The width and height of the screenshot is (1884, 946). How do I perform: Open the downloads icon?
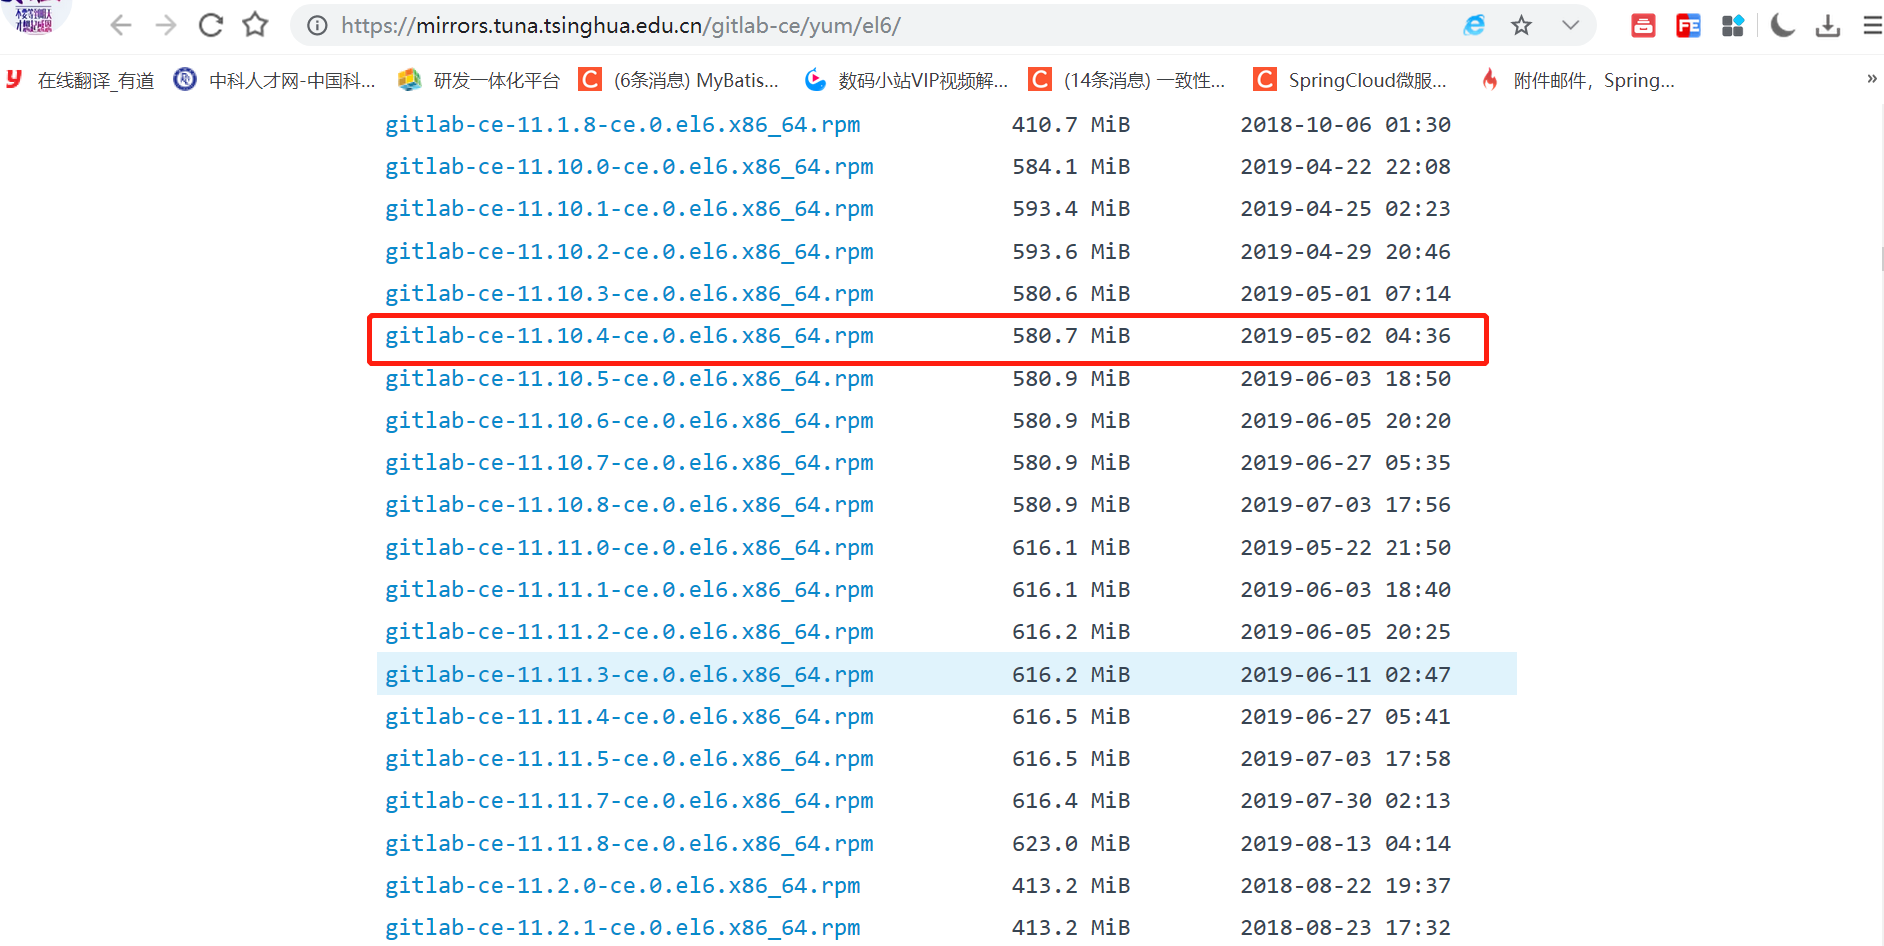pyautogui.click(x=1828, y=25)
